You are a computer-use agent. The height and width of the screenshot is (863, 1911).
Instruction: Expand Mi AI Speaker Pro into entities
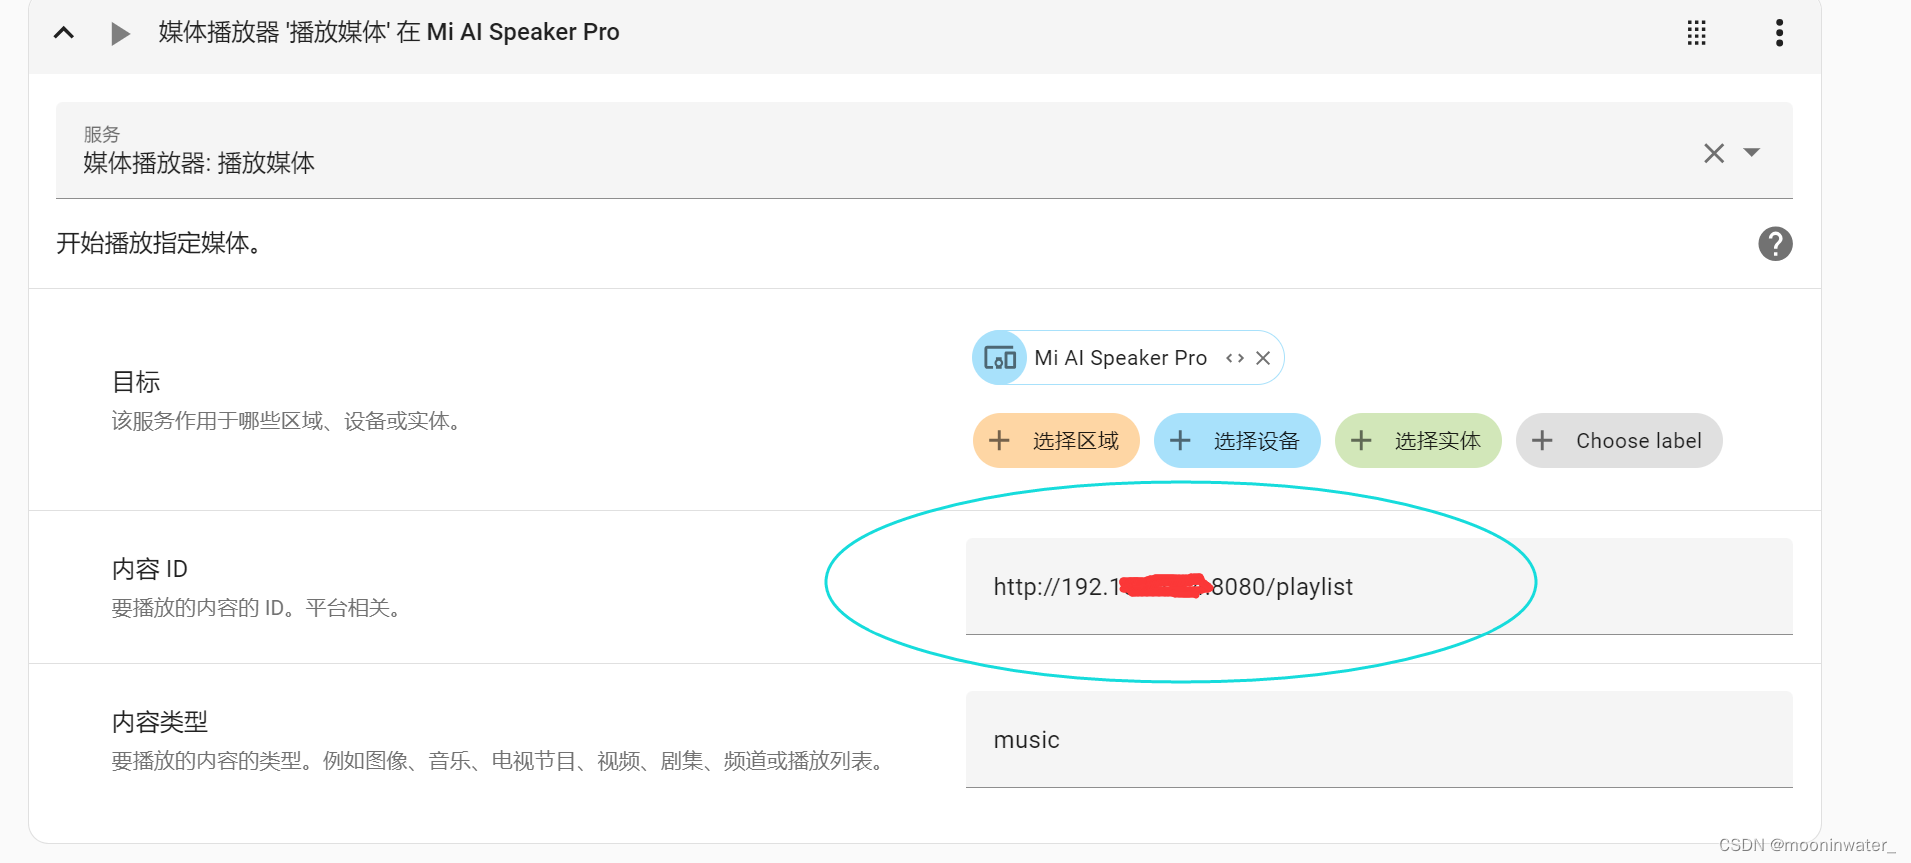click(x=1235, y=358)
